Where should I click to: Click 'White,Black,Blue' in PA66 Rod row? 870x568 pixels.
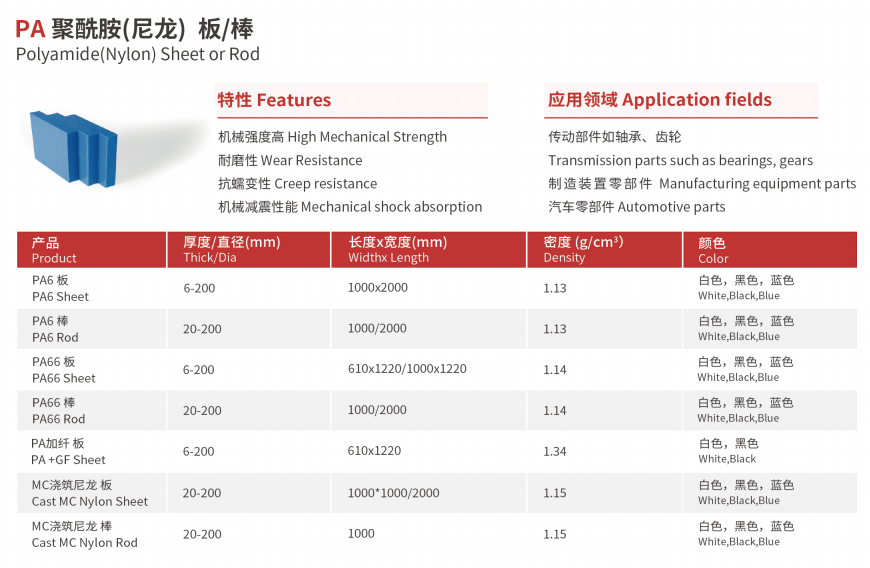739,418
